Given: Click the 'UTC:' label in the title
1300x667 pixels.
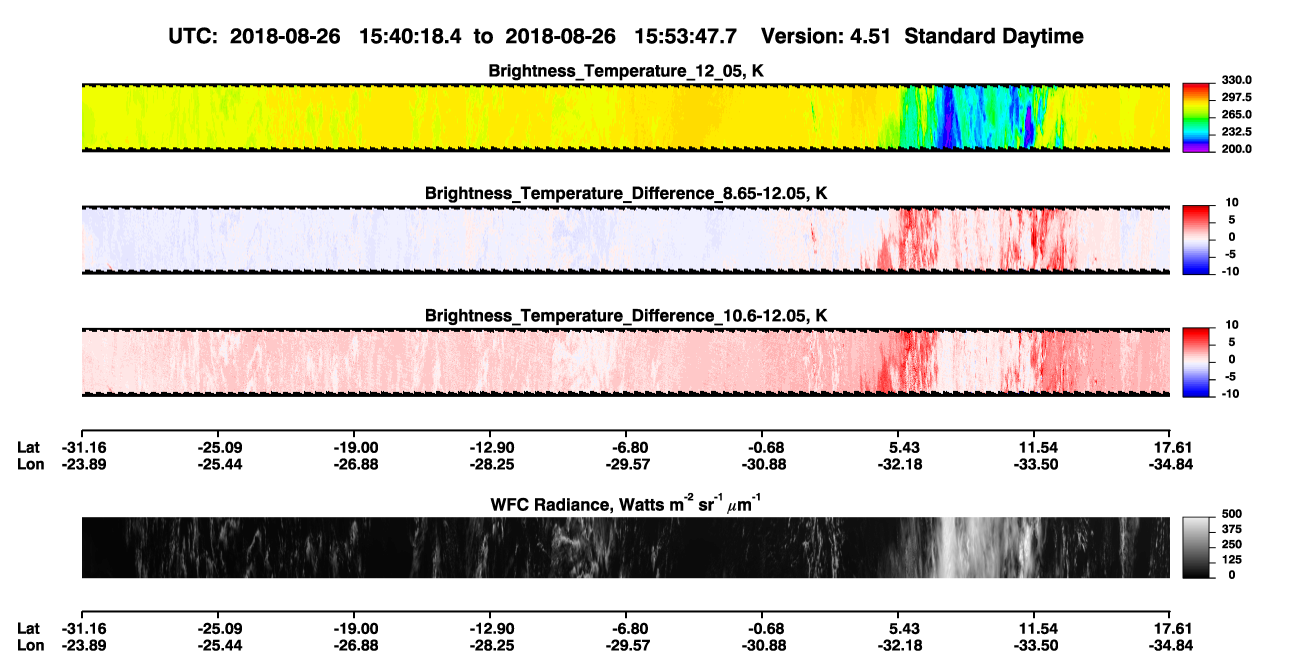Looking at the screenshot, I should (194, 36).
